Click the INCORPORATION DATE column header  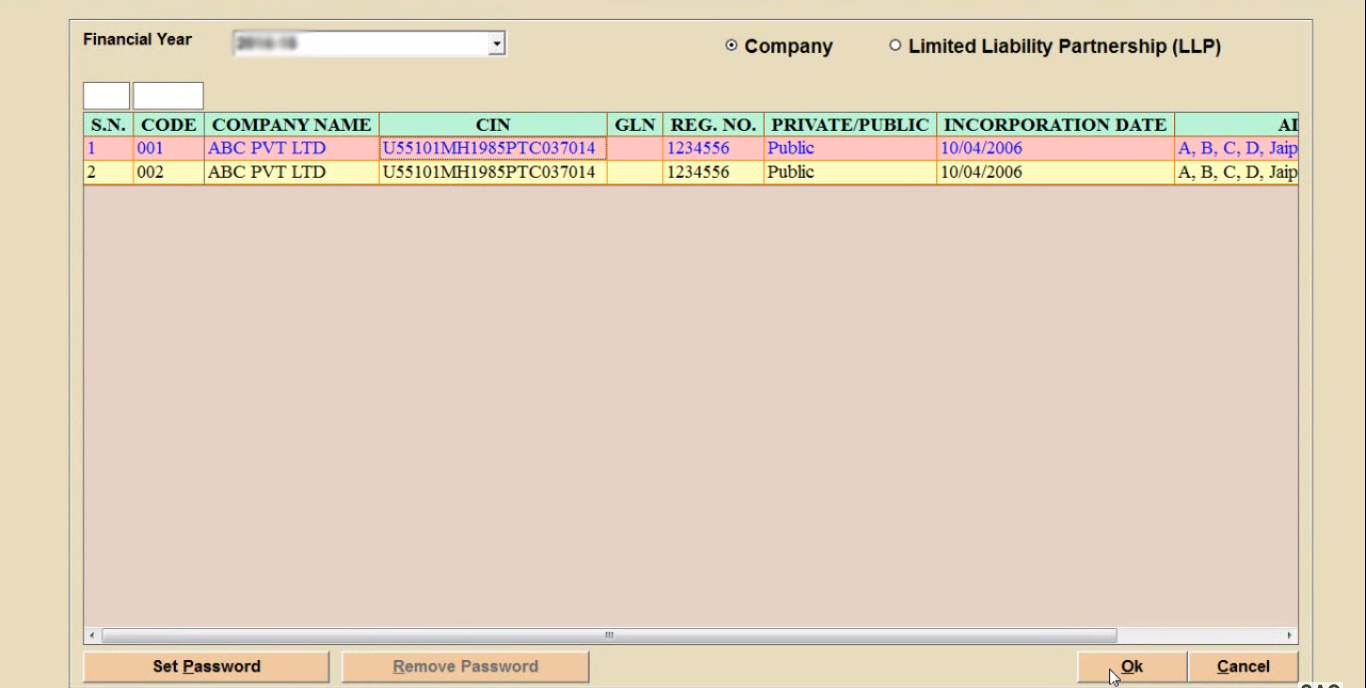1055,125
